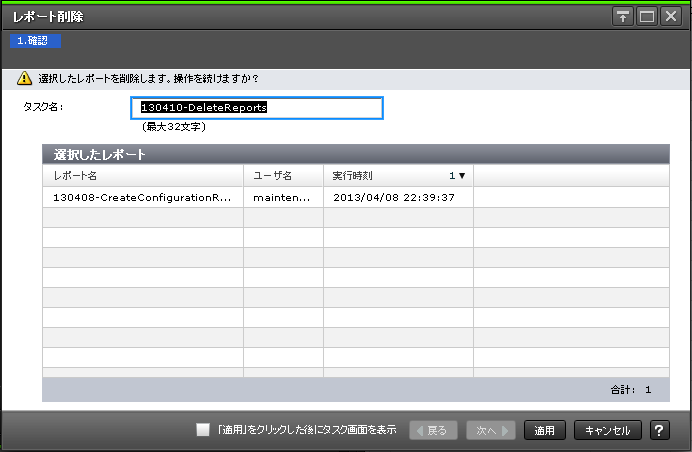Sort by レポート名 column header
This screenshot has width=692, height=452.
point(143,176)
